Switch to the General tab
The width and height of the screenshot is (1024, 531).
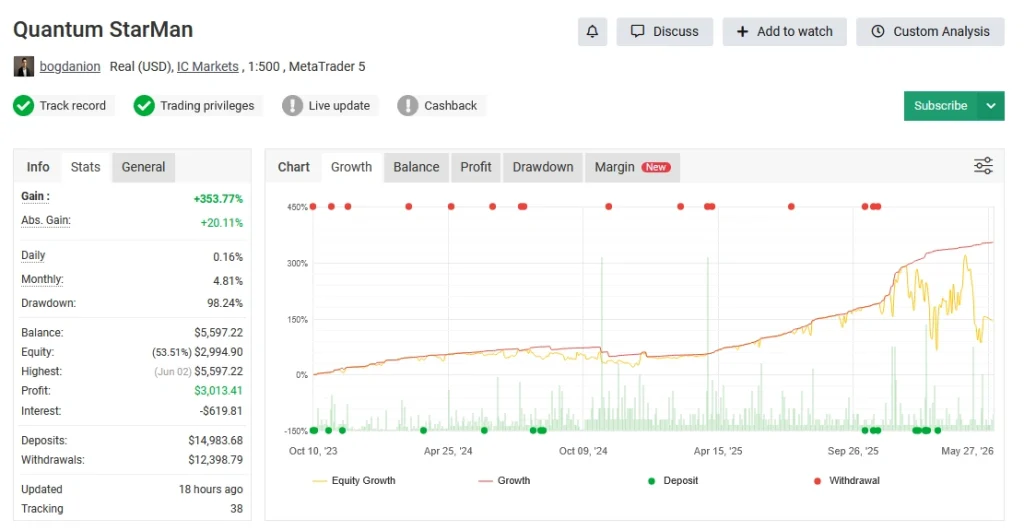click(x=143, y=167)
